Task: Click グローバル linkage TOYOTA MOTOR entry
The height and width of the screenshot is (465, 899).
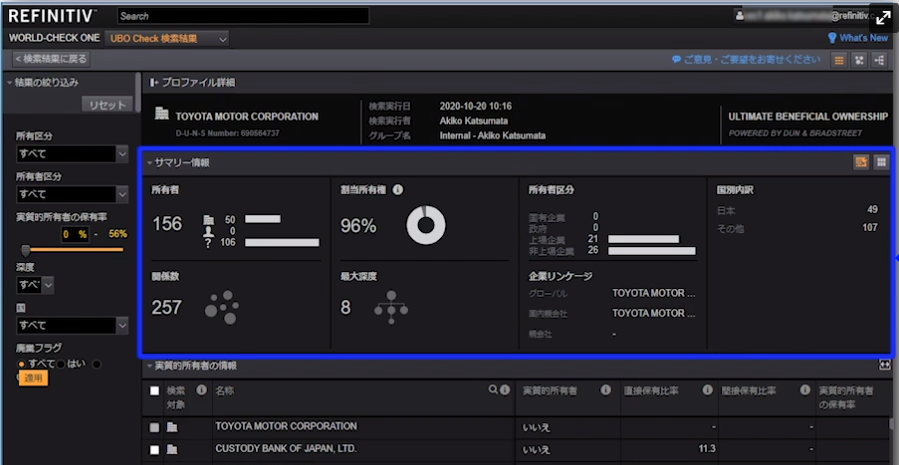Action: [654, 294]
